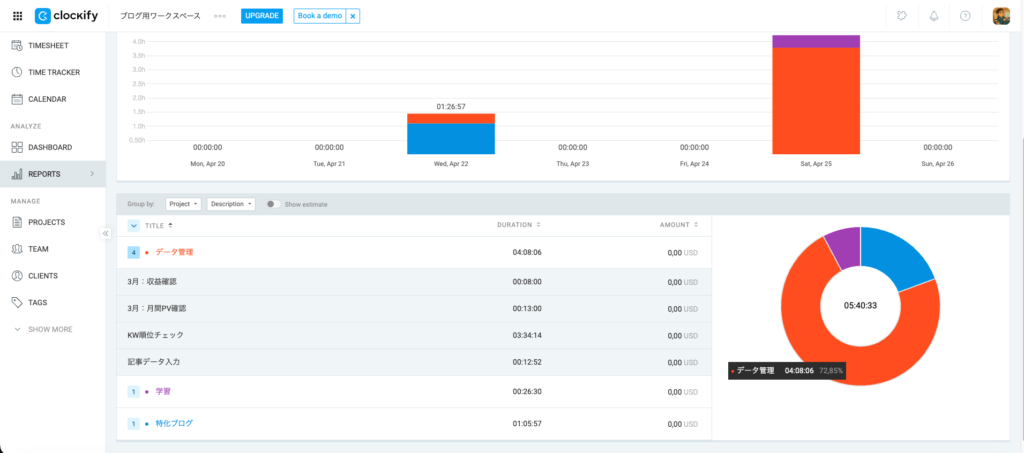Open workspace three-dots options menu
The image size is (1024, 453).
click(x=220, y=16)
